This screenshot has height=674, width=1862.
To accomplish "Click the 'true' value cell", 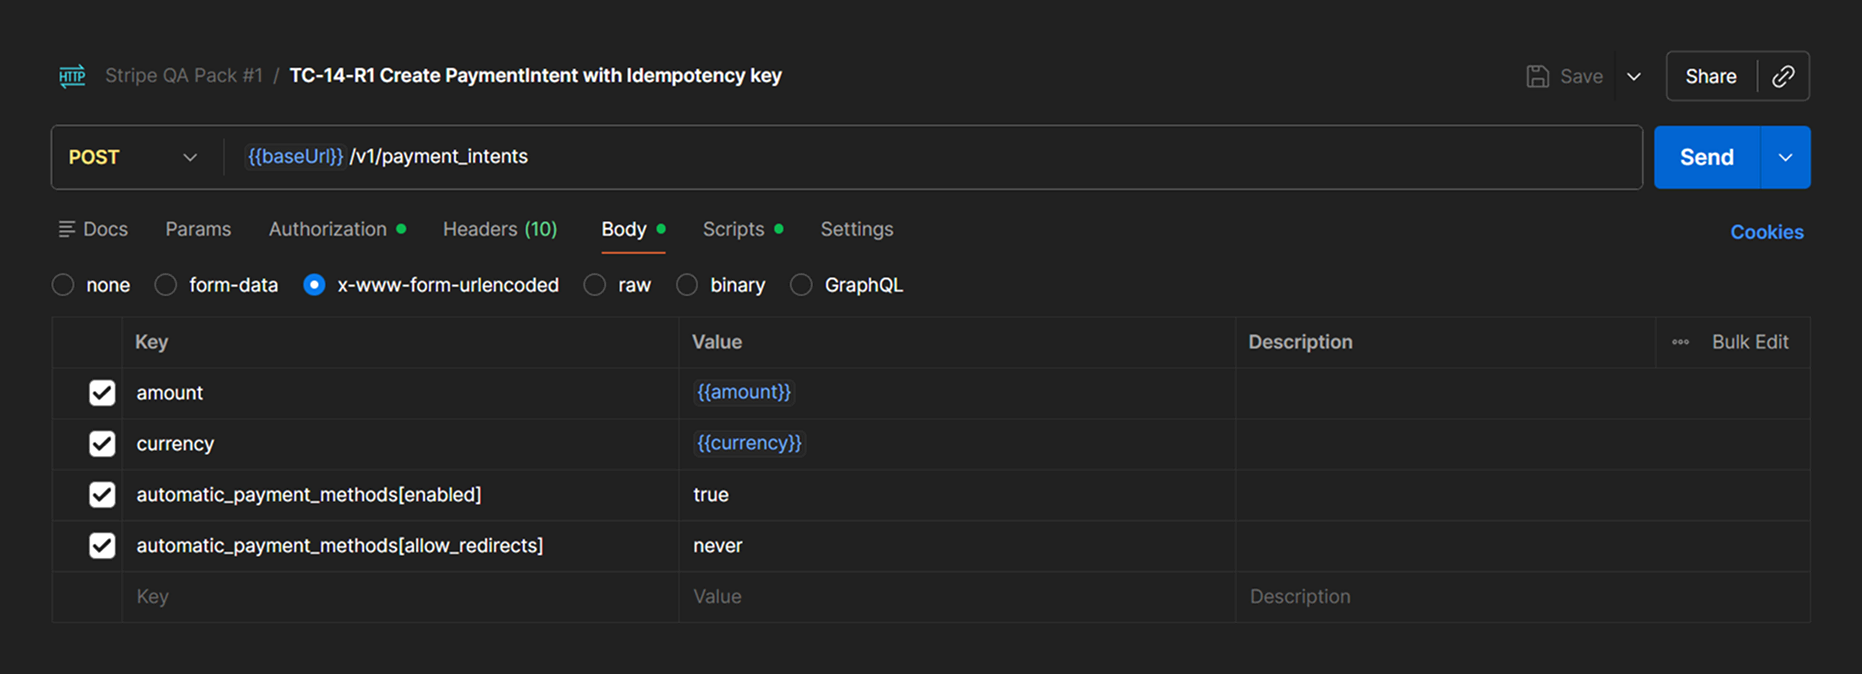I will pyautogui.click(x=957, y=495).
